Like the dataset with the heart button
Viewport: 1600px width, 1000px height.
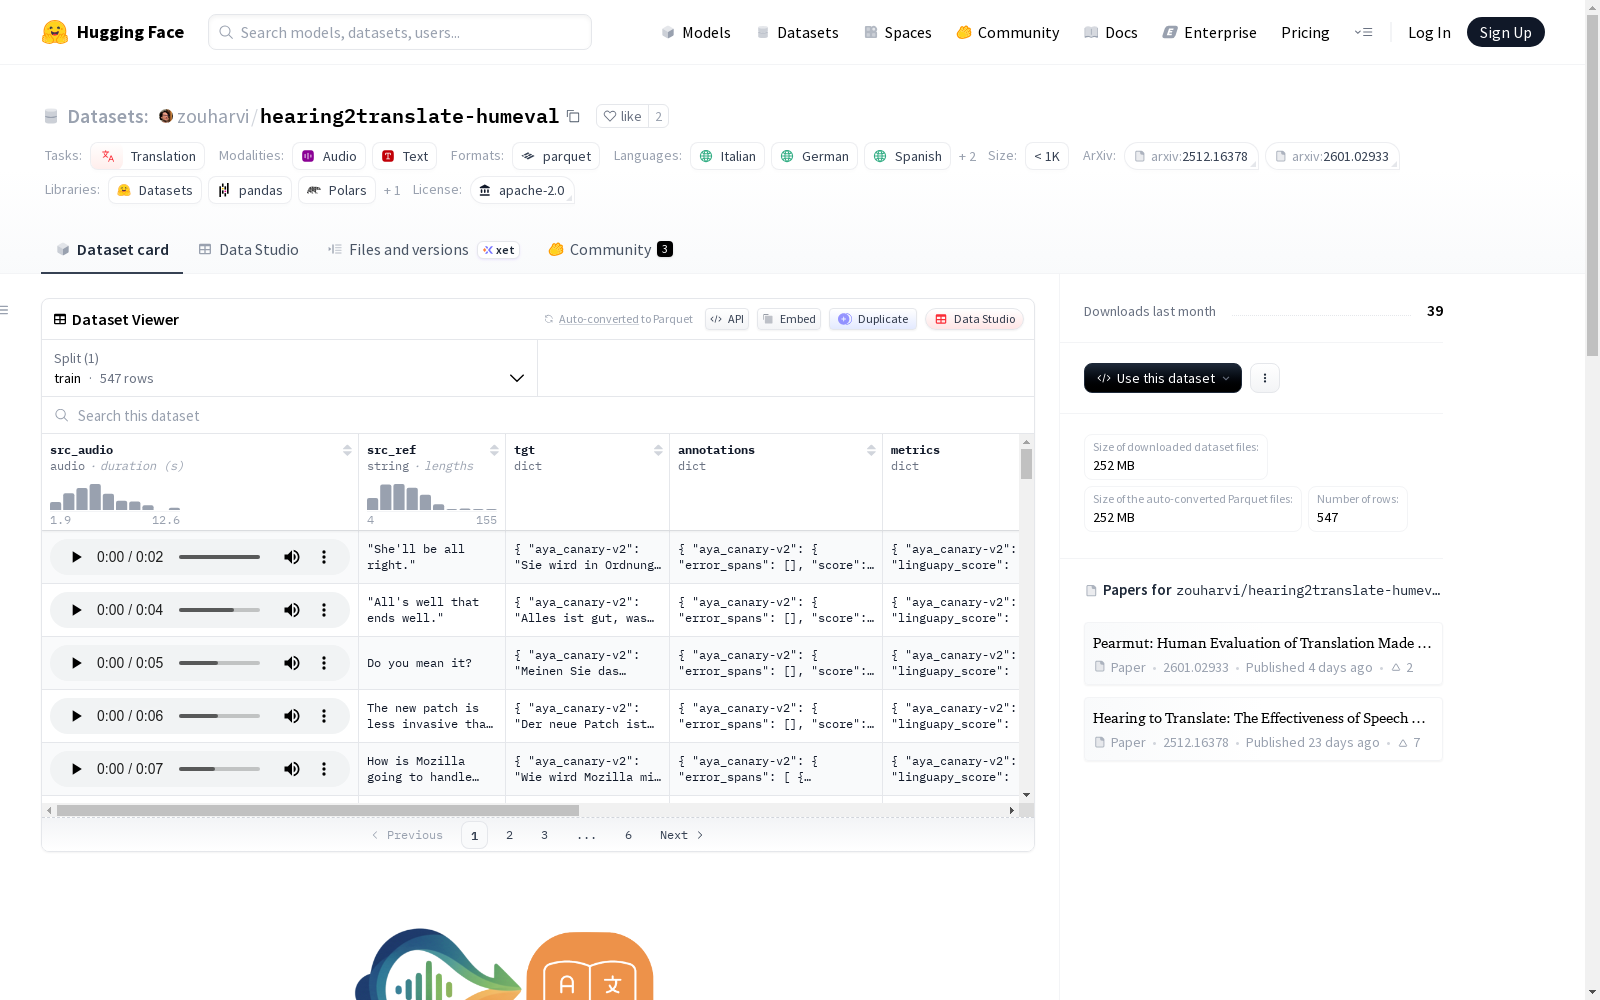click(x=622, y=116)
